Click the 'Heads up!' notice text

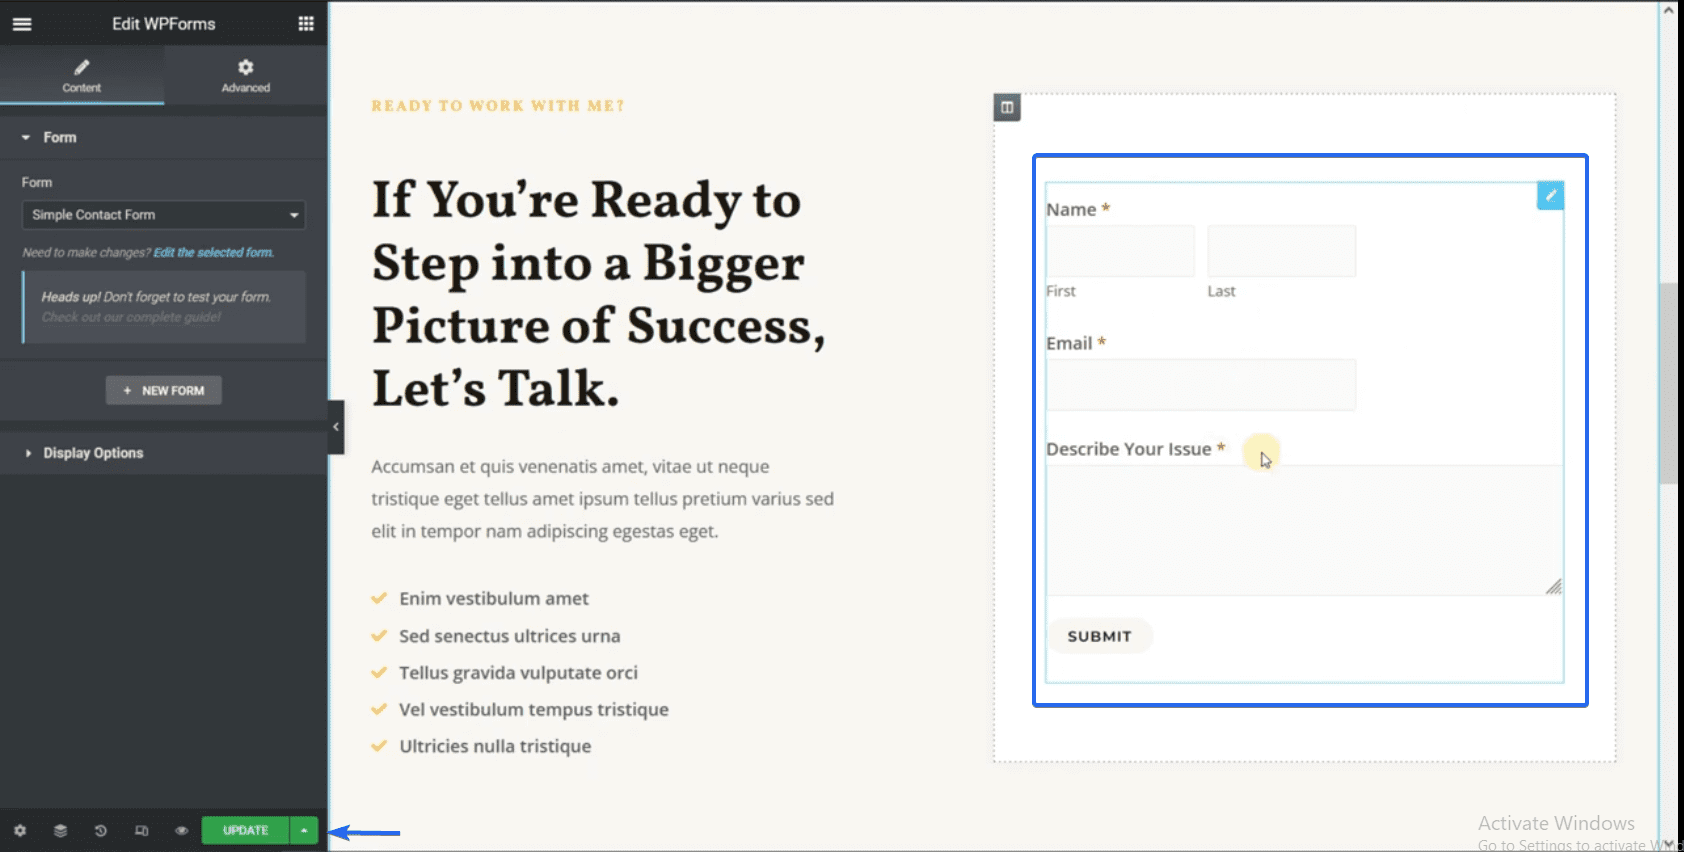(156, 297)
